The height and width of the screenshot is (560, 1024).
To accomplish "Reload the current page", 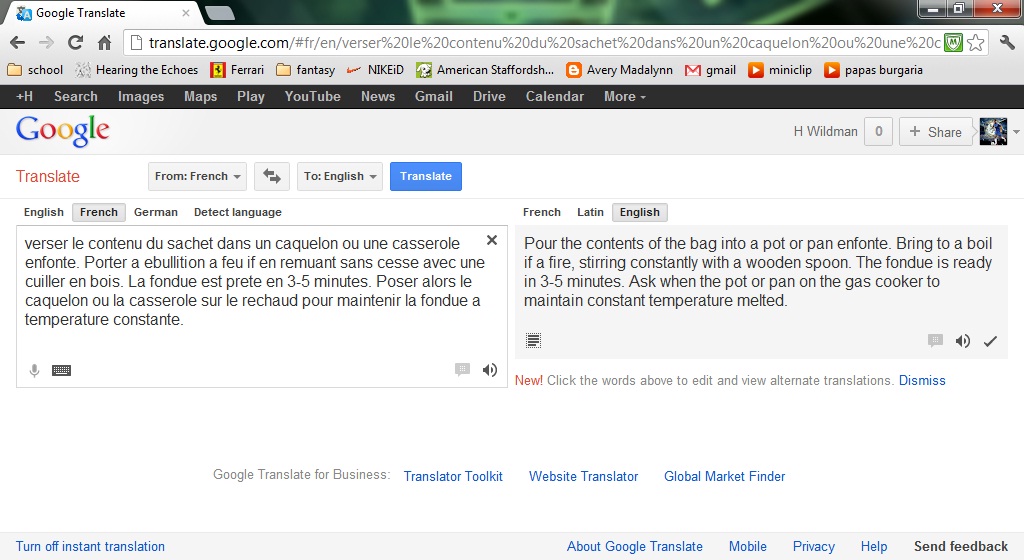I will coord(75,43).
